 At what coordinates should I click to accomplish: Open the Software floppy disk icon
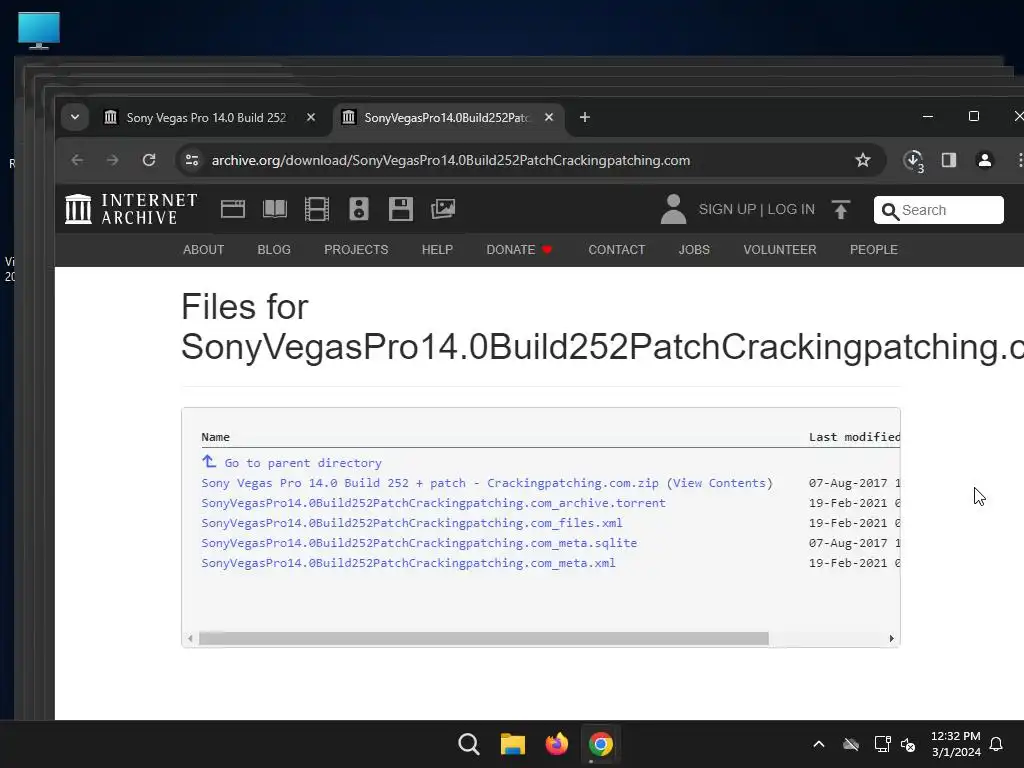coord(401,210)
